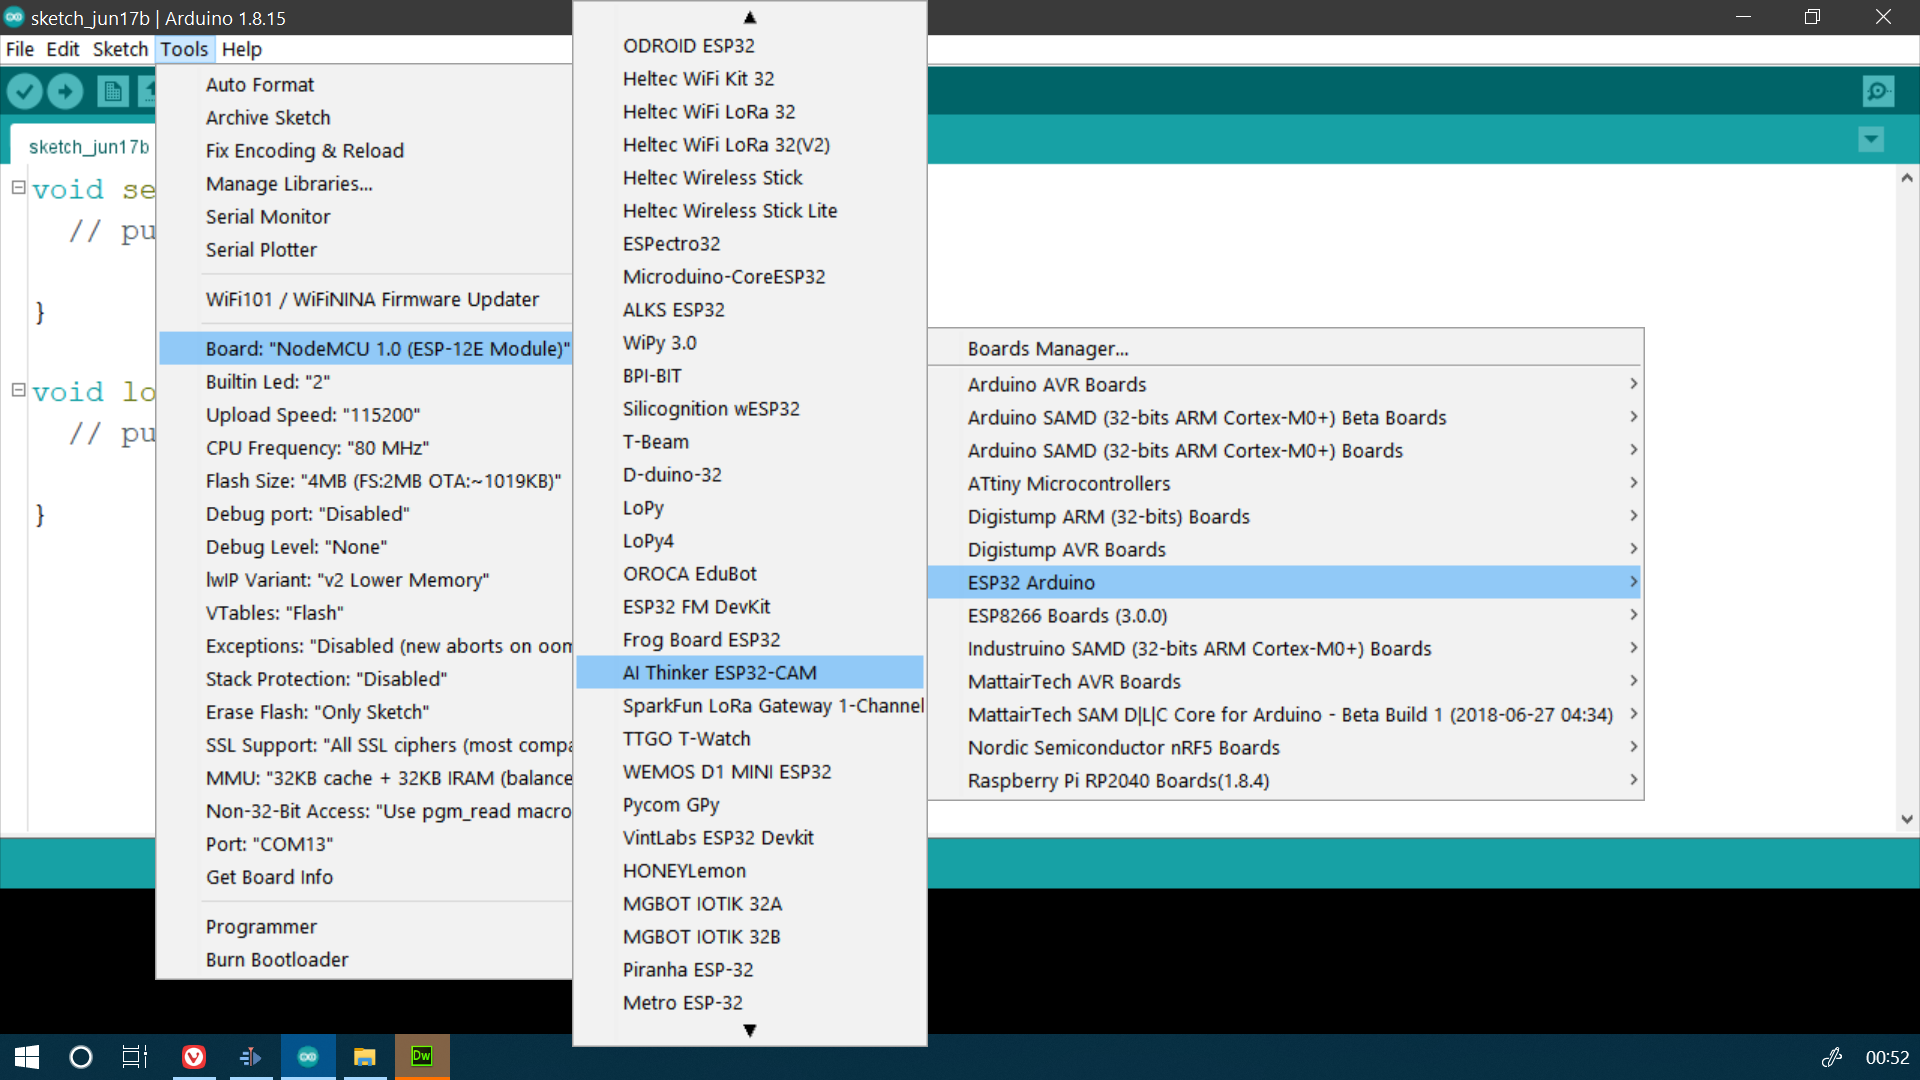This screenshot has width=1920, height=1080.
Task: Select ODROID ESP32 board
Action: (x=750, y=46)
